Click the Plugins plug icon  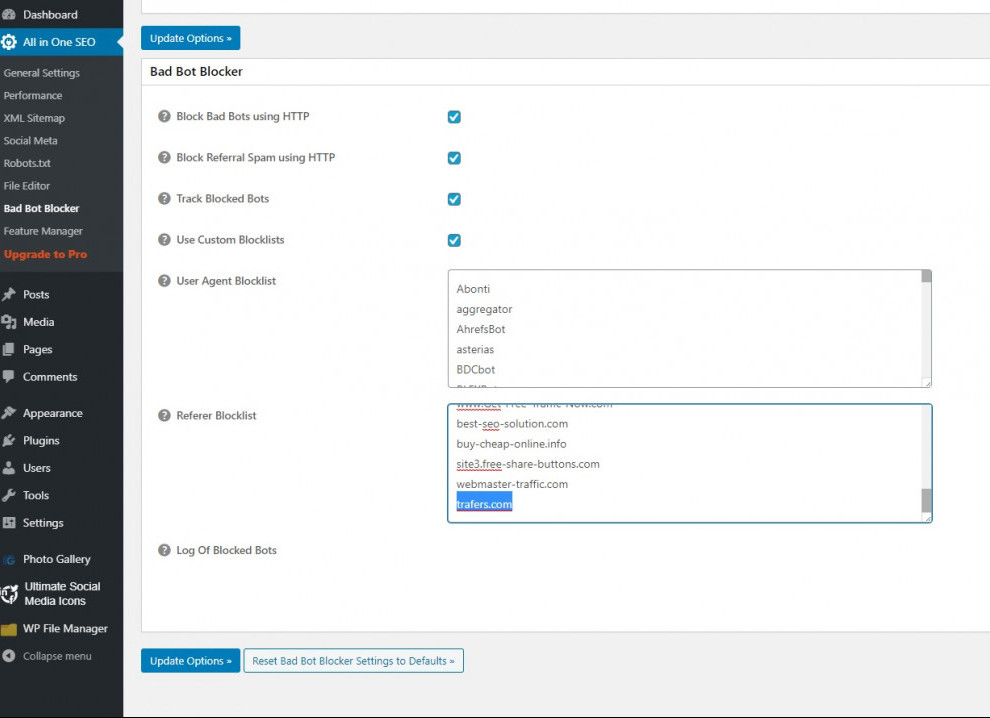tap(9, 440)
